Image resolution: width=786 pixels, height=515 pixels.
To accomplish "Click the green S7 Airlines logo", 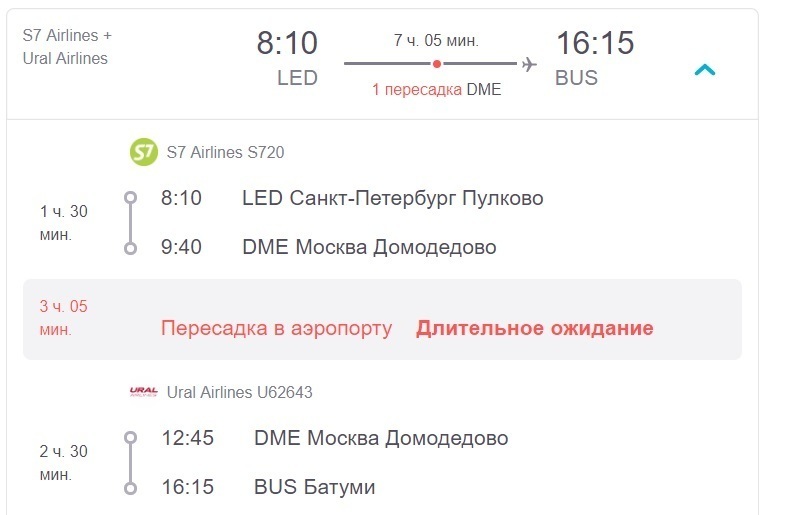I will (144, 151).
